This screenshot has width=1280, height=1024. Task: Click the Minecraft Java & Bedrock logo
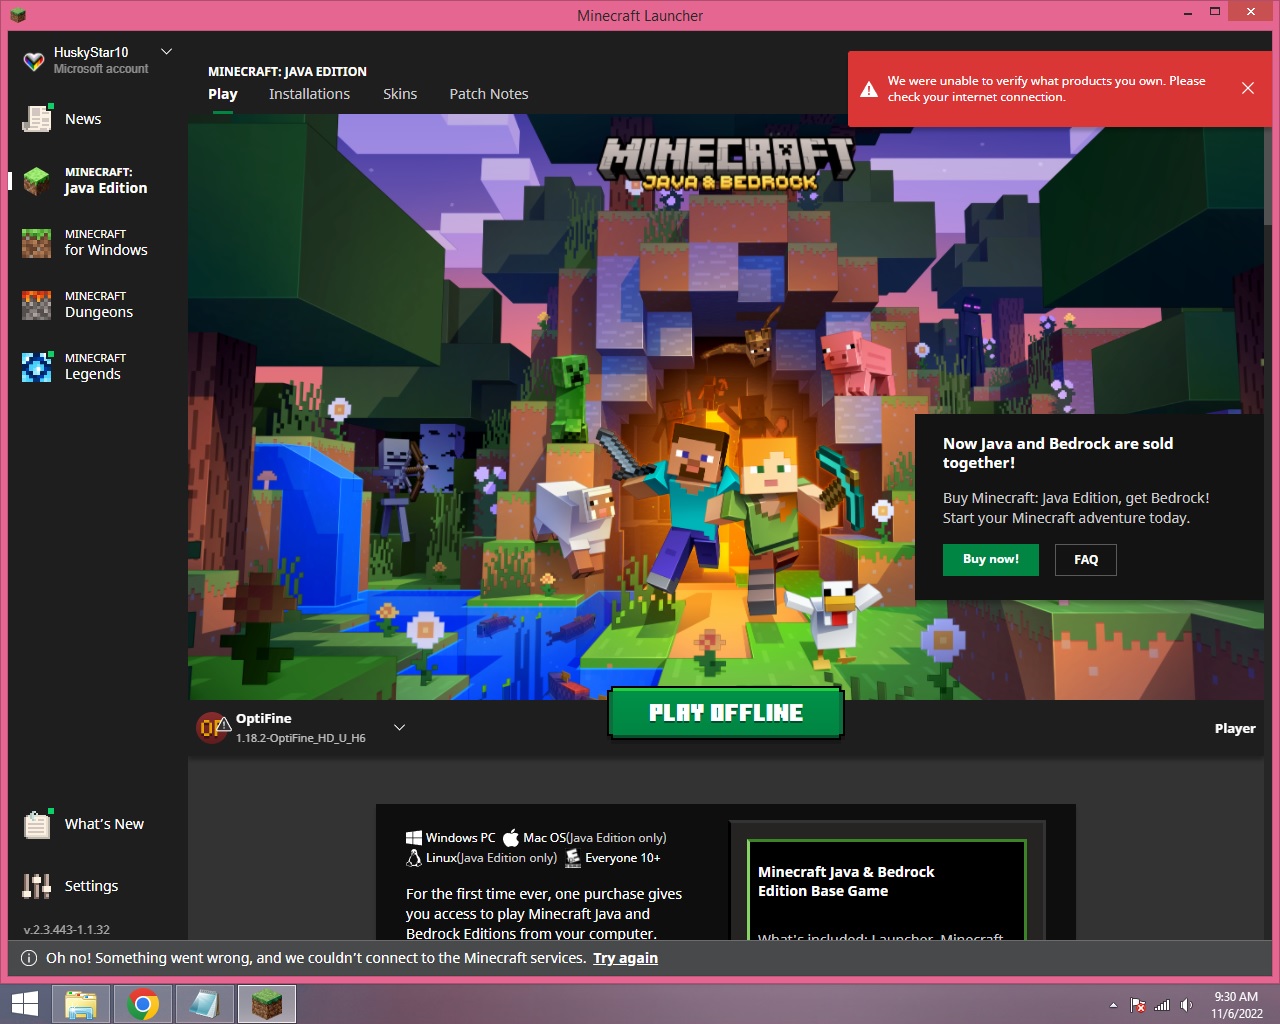[726, 166]
